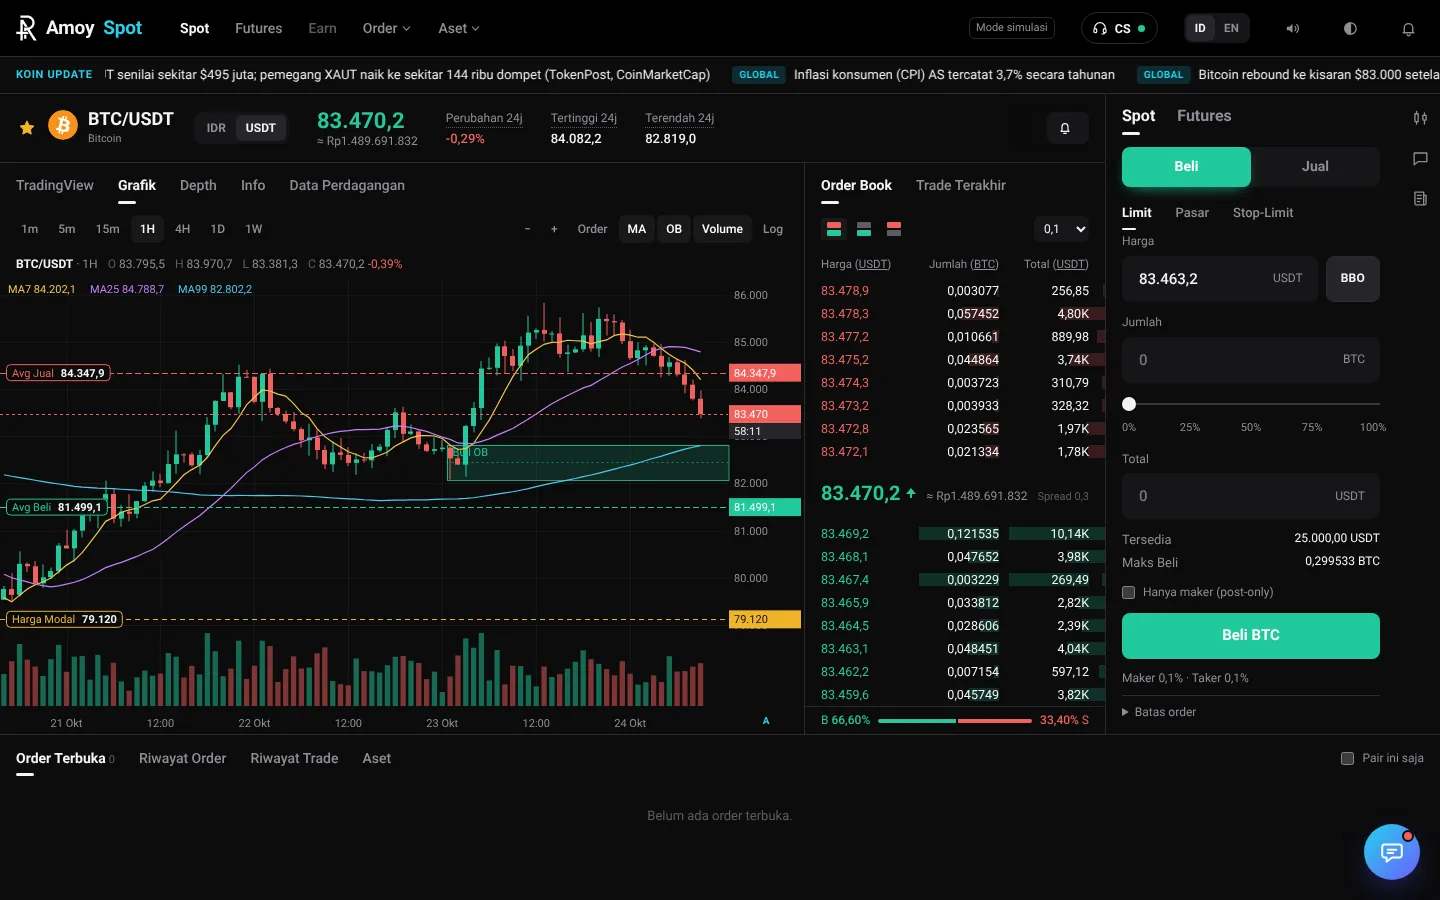The height and width of the screenshot is (900, 1440).
Task: Toggle Volume bars on chart
Action: pos(722,229)
